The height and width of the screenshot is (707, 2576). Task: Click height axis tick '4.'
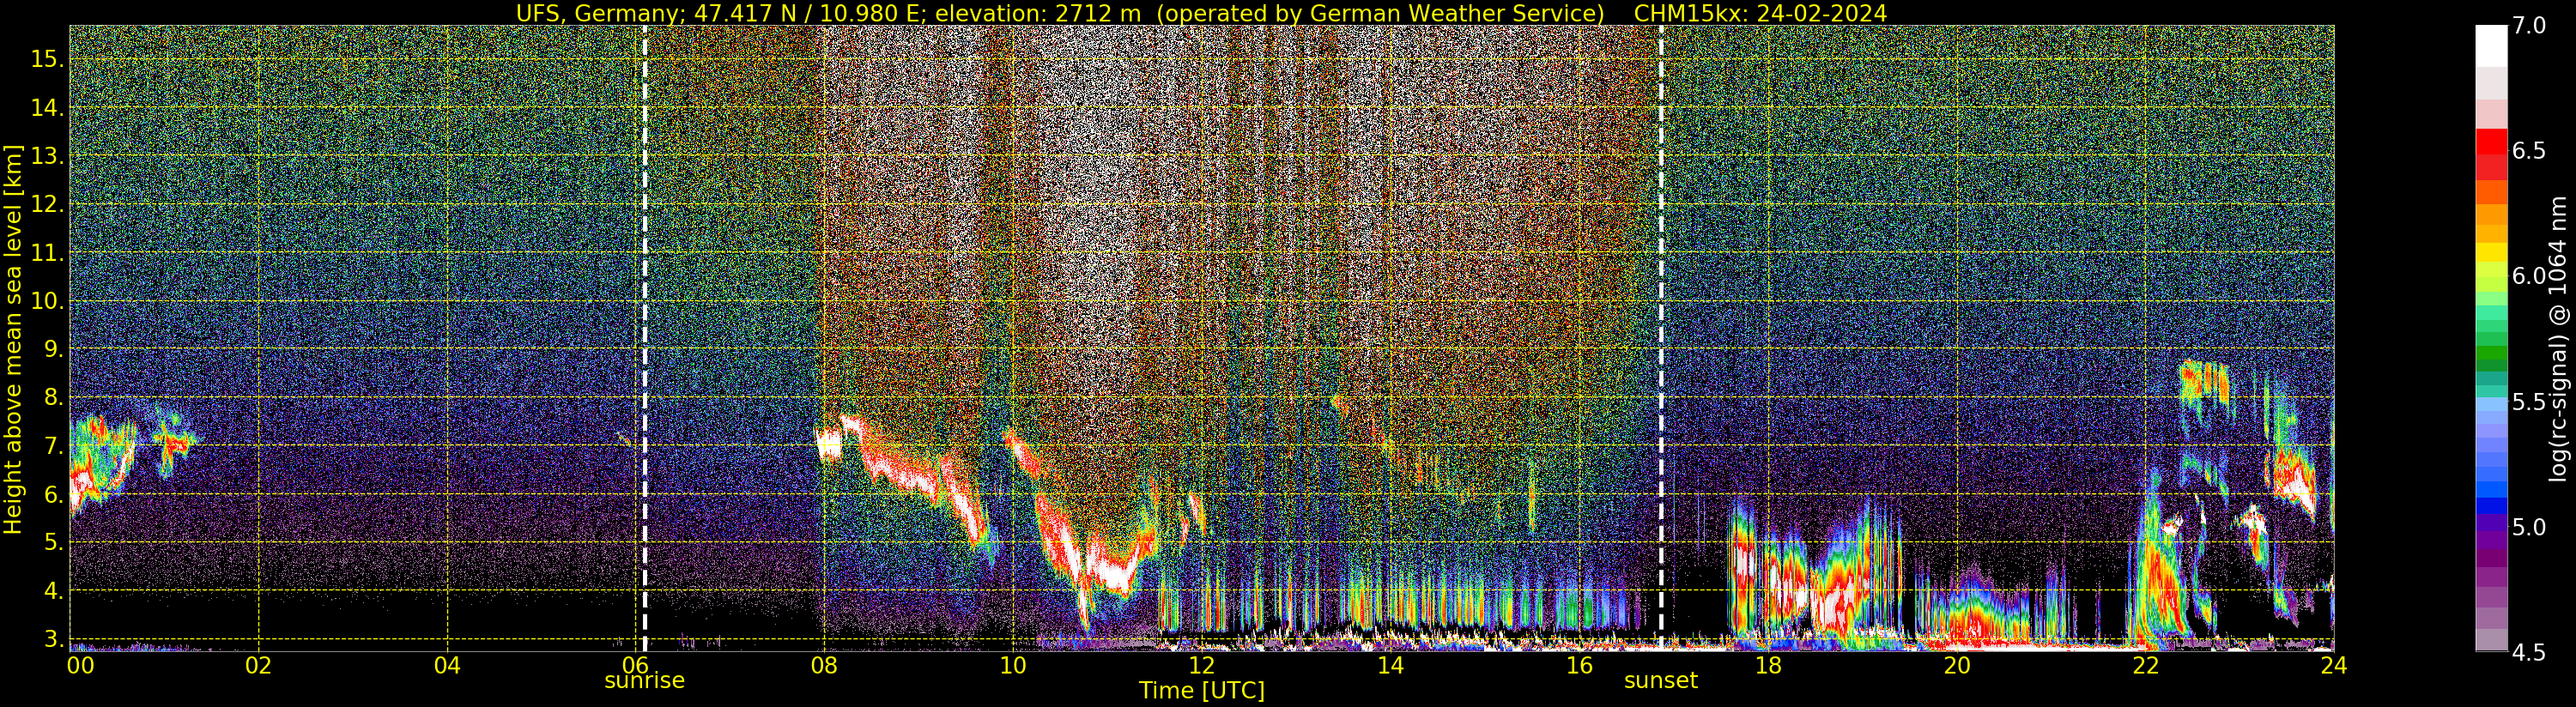(x=52, y=591)
